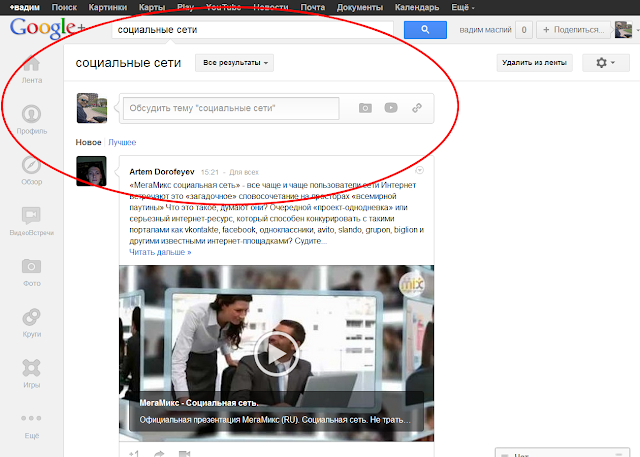Open the gear settings dropdown

[606, 63]
